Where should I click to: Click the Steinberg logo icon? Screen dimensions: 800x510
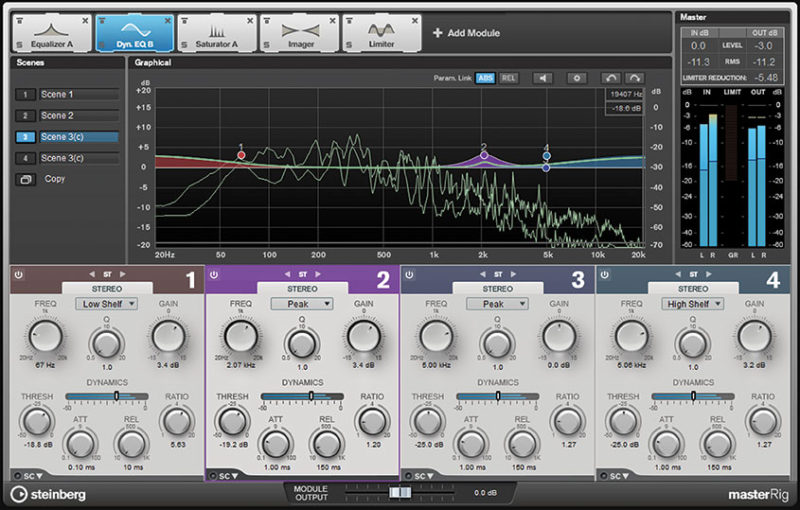[18, 494]
